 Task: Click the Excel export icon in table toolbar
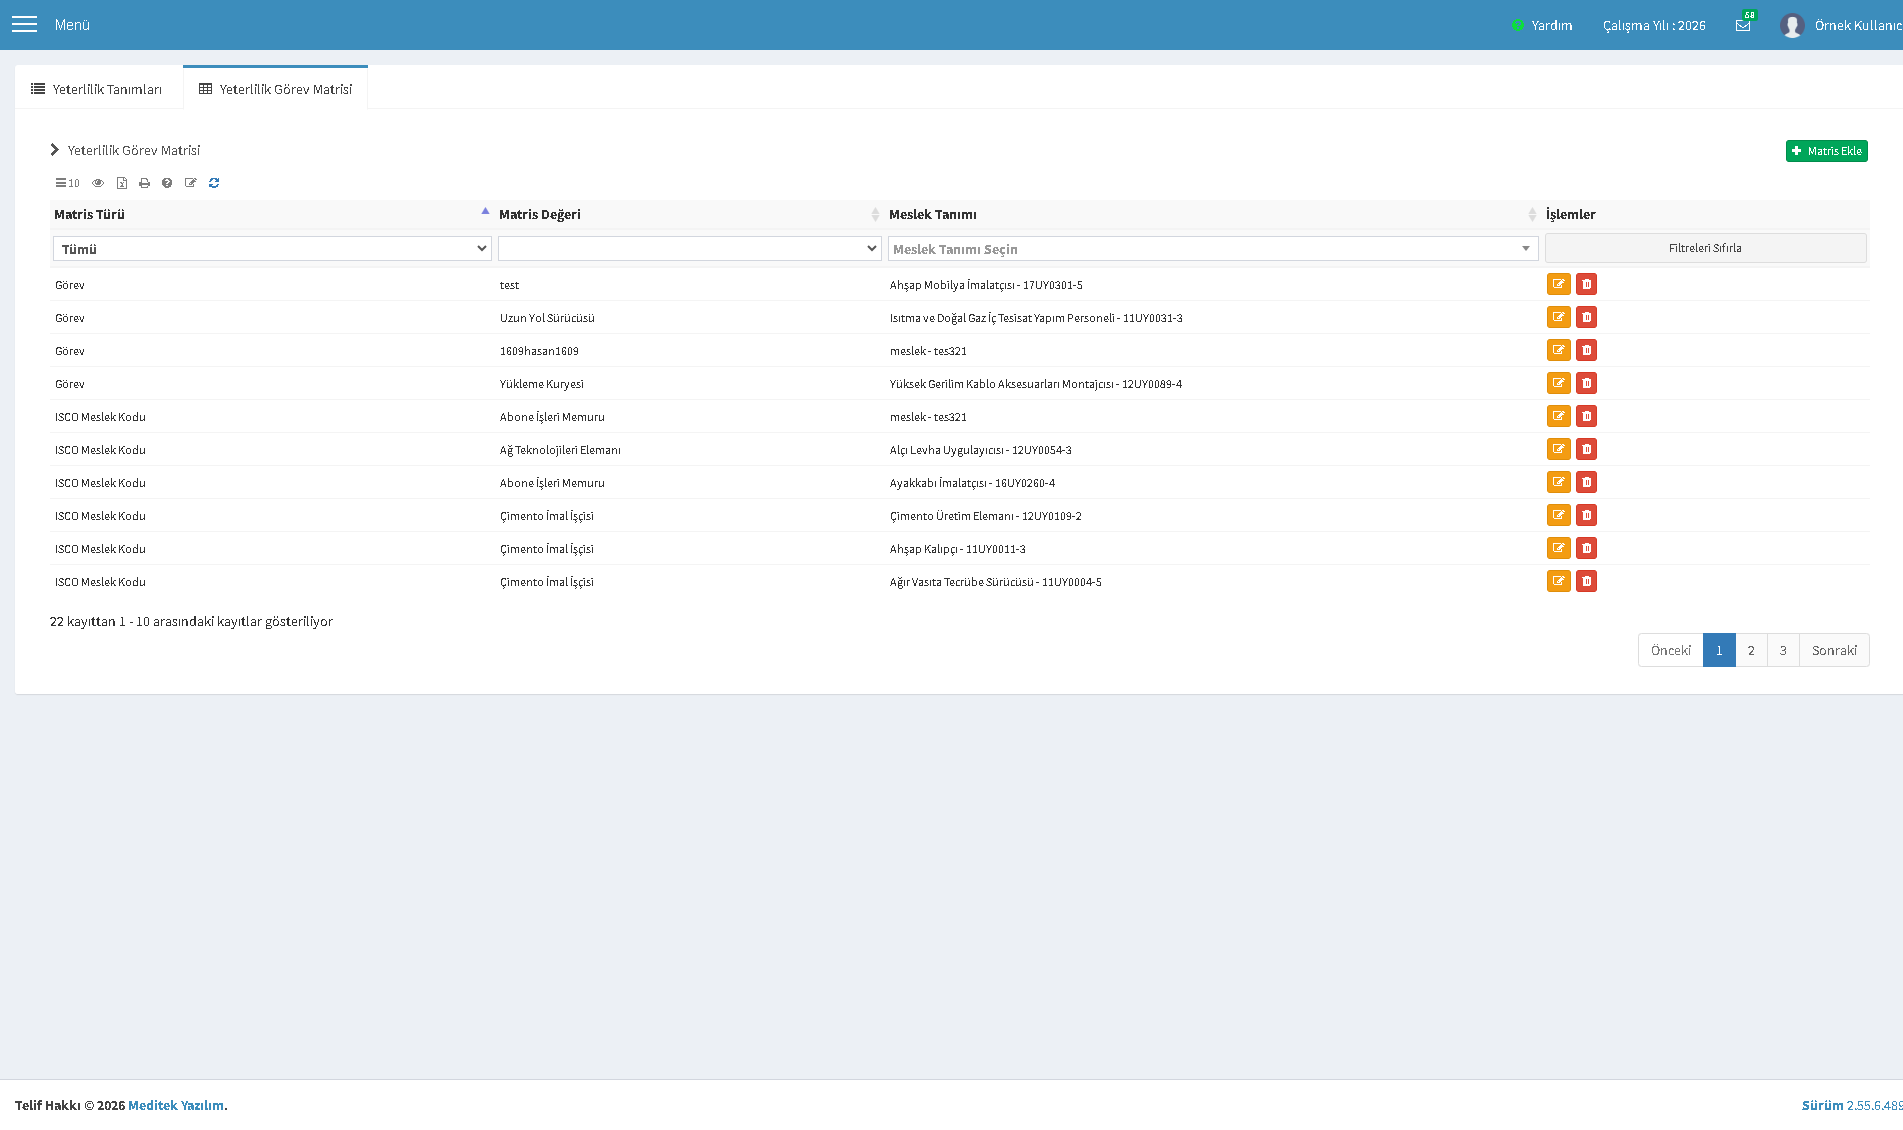(x=122, y=183)
